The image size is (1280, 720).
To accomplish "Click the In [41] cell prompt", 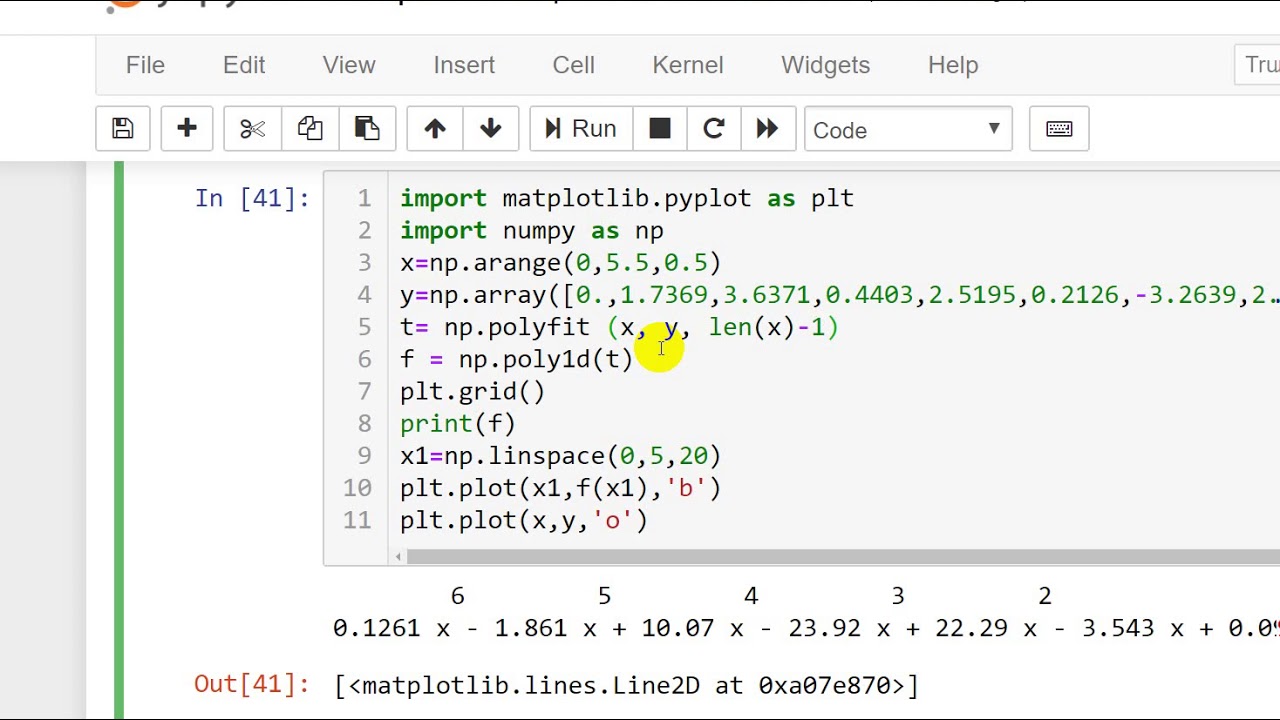I will click(252, 198).
